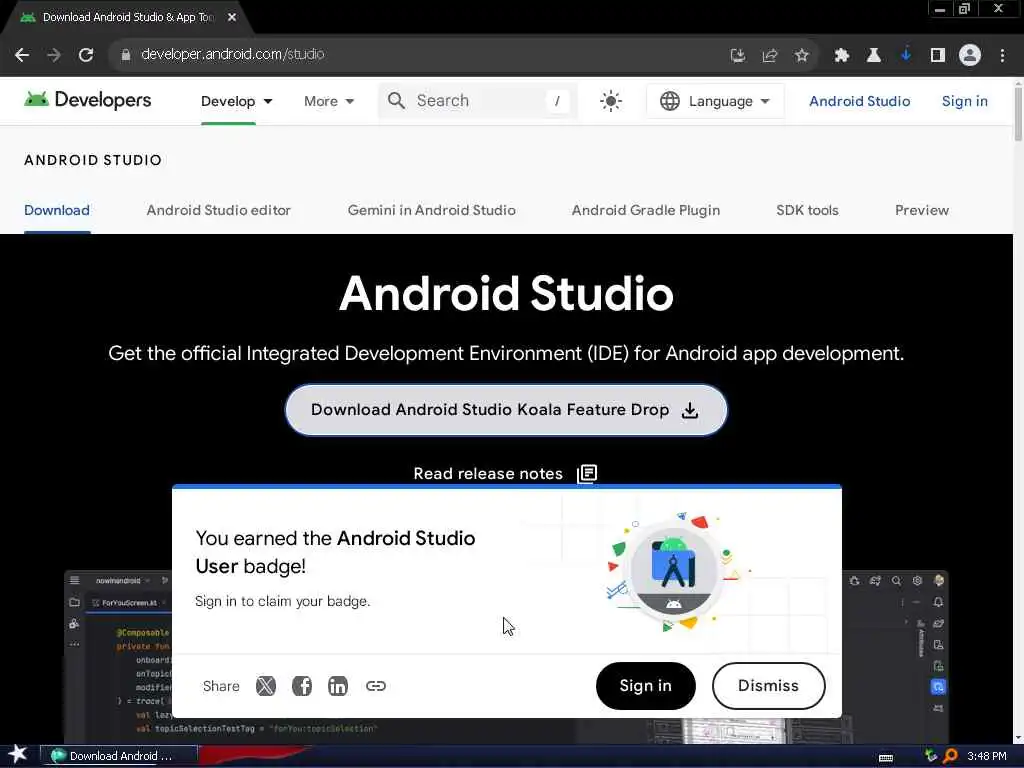Viewport: 1024px width, 768px height.
Task: Click the keyboard icon in system tray
Action: tap(886, 758)
